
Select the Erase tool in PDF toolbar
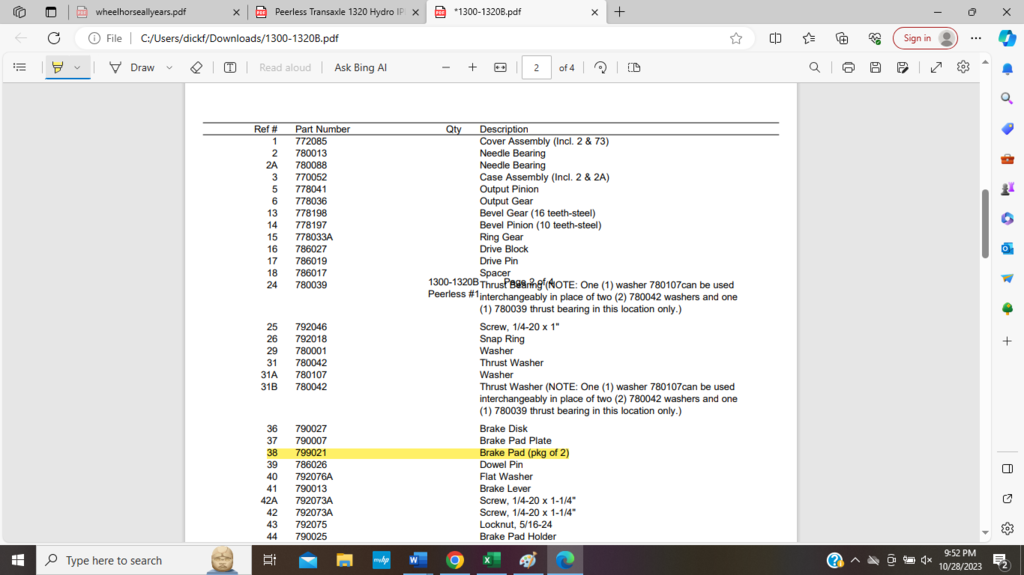pos(196,67)
